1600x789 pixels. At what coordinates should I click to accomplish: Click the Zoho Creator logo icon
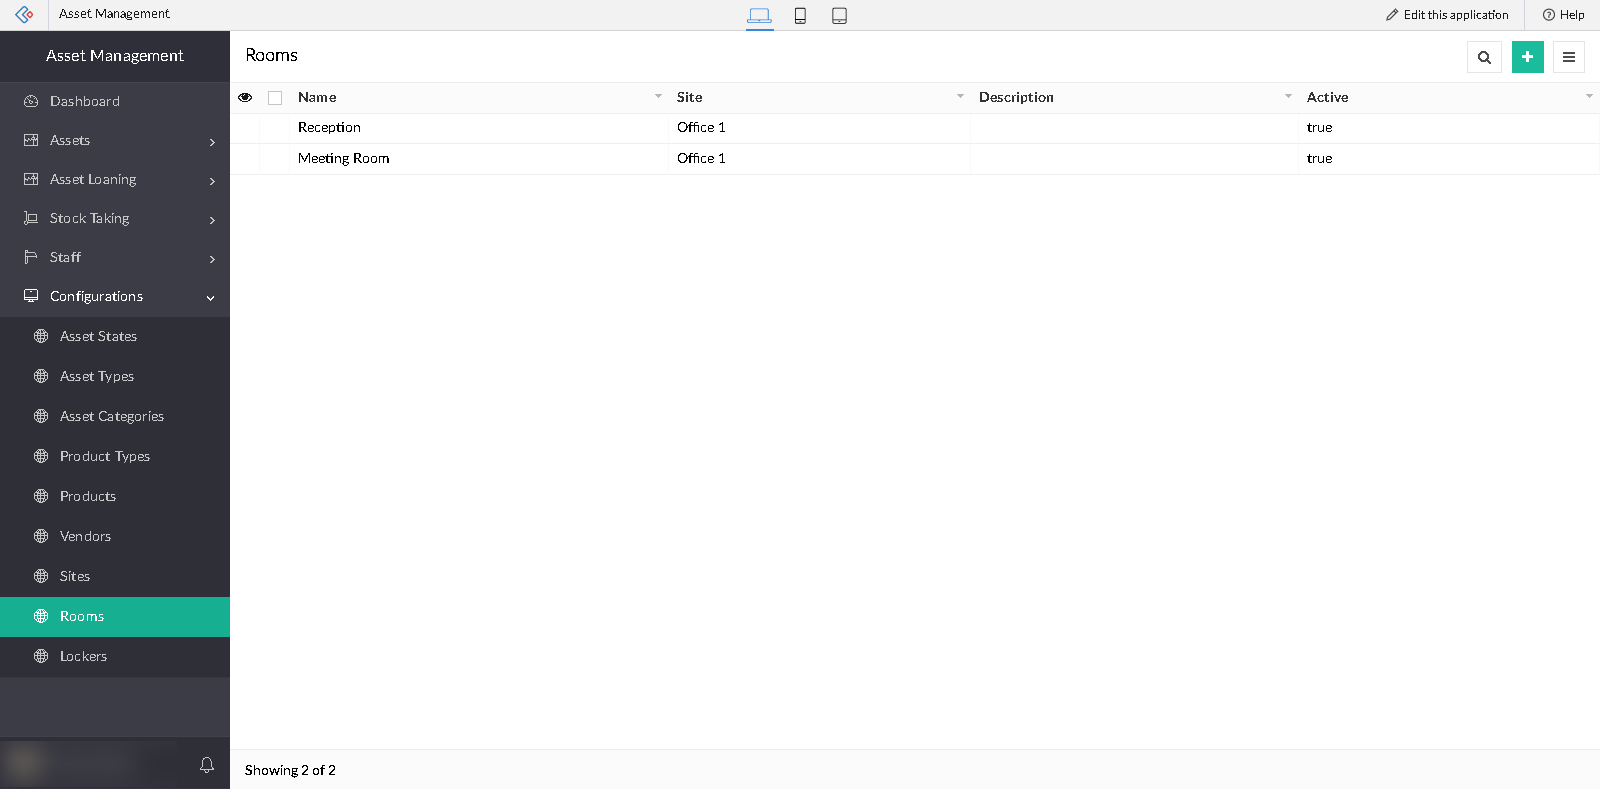click(x=24, y=14)
